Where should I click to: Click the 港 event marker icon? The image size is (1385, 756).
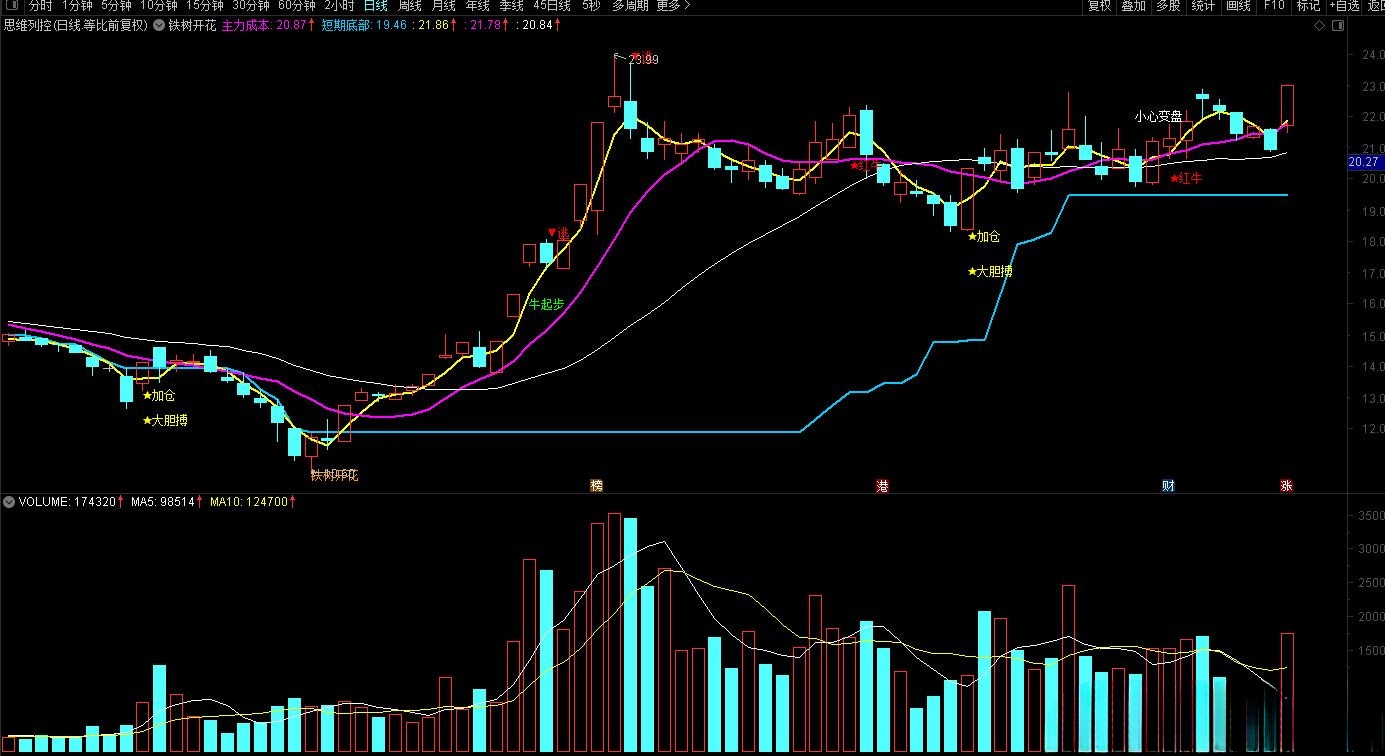pyautogui.click(x=882, y=486)
